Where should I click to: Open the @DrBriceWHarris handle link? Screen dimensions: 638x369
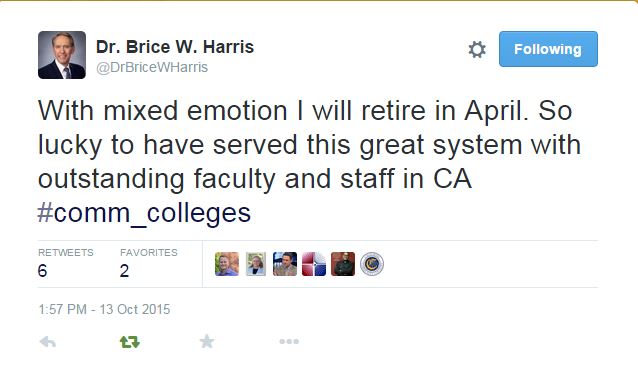(x=152, y=67)
